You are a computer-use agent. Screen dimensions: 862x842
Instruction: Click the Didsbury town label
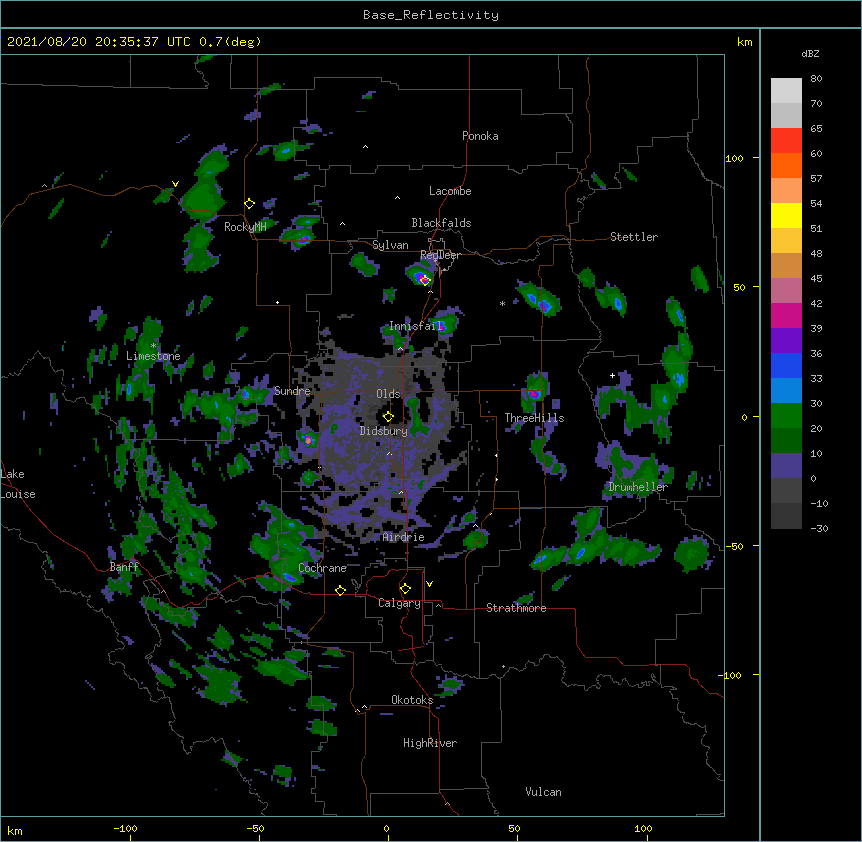click(x=383, y=431)
